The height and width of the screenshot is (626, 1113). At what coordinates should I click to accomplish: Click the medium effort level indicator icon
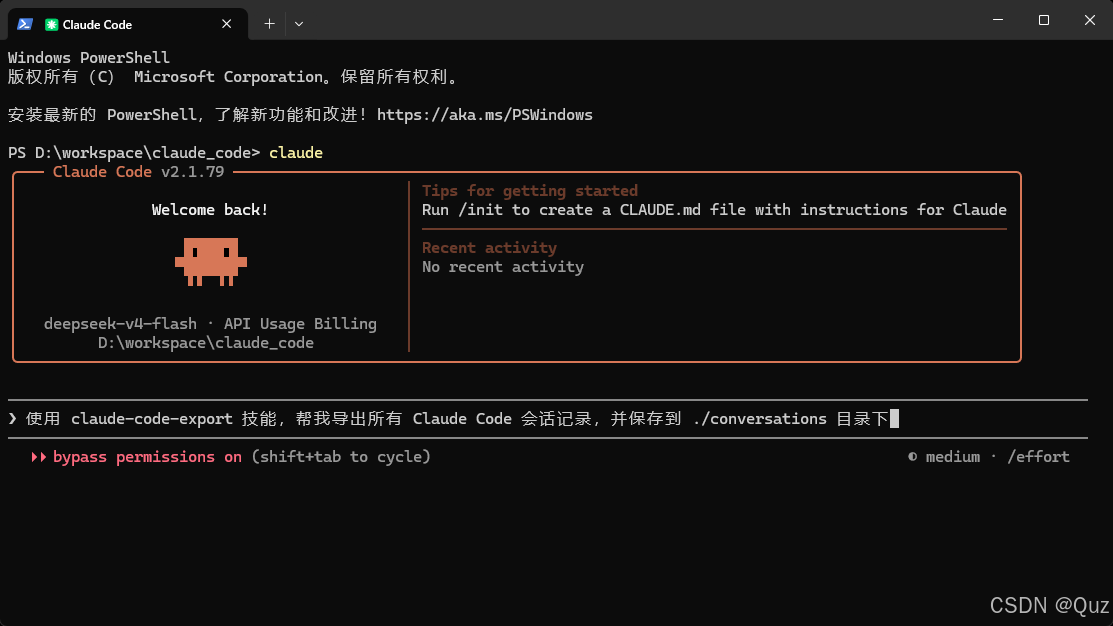coord(913,457)
